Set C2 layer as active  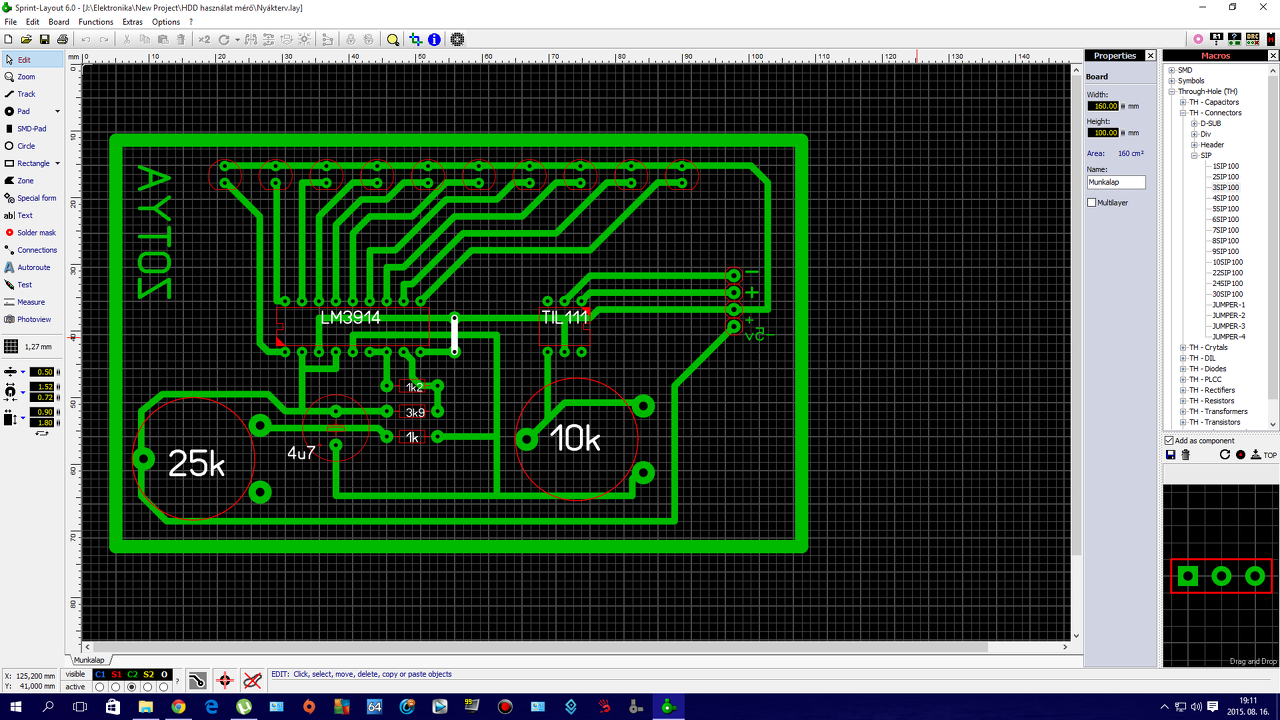click(x=132, y=687)
